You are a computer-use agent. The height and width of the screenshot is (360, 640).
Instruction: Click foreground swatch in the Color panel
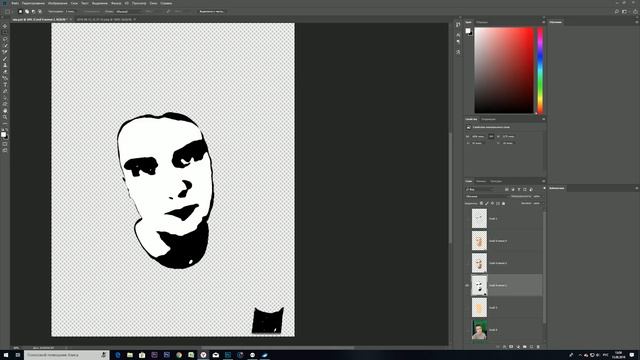[x=468, y=31]
